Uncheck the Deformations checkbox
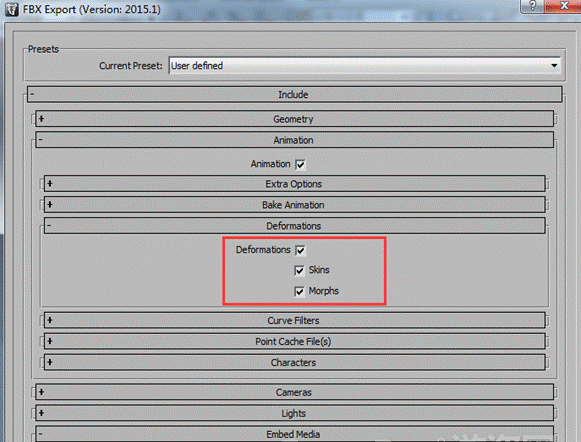The width and height of the screenshot is (581, 442). click(300, 250)
